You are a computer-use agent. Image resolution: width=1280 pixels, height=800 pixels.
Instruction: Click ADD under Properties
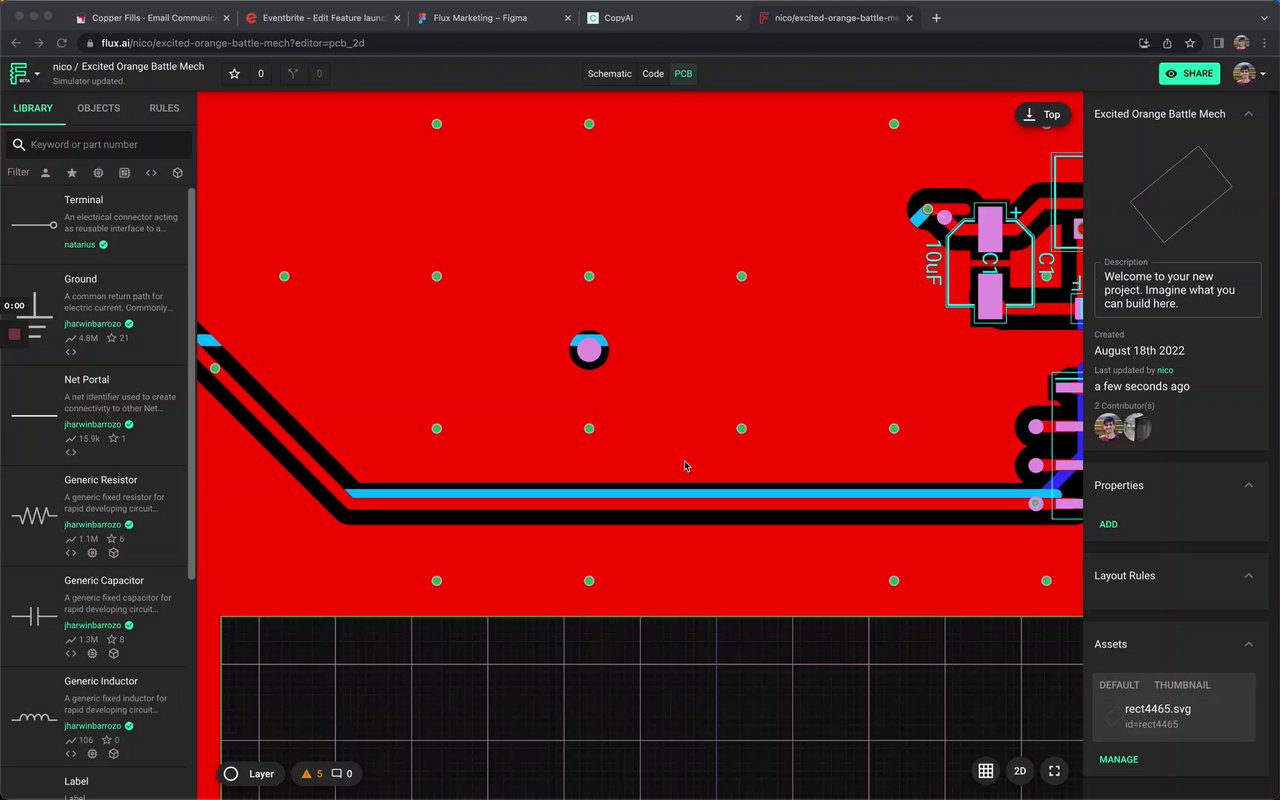point(1108,524)
